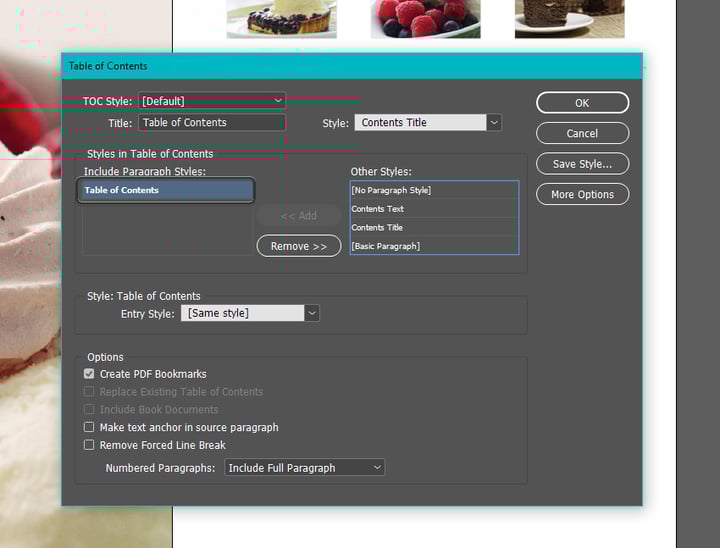The height and width of the screenshot is (548, 720).
Task: Enable Make text anchor in source paragraph
Action: click(x=89, y=427)
